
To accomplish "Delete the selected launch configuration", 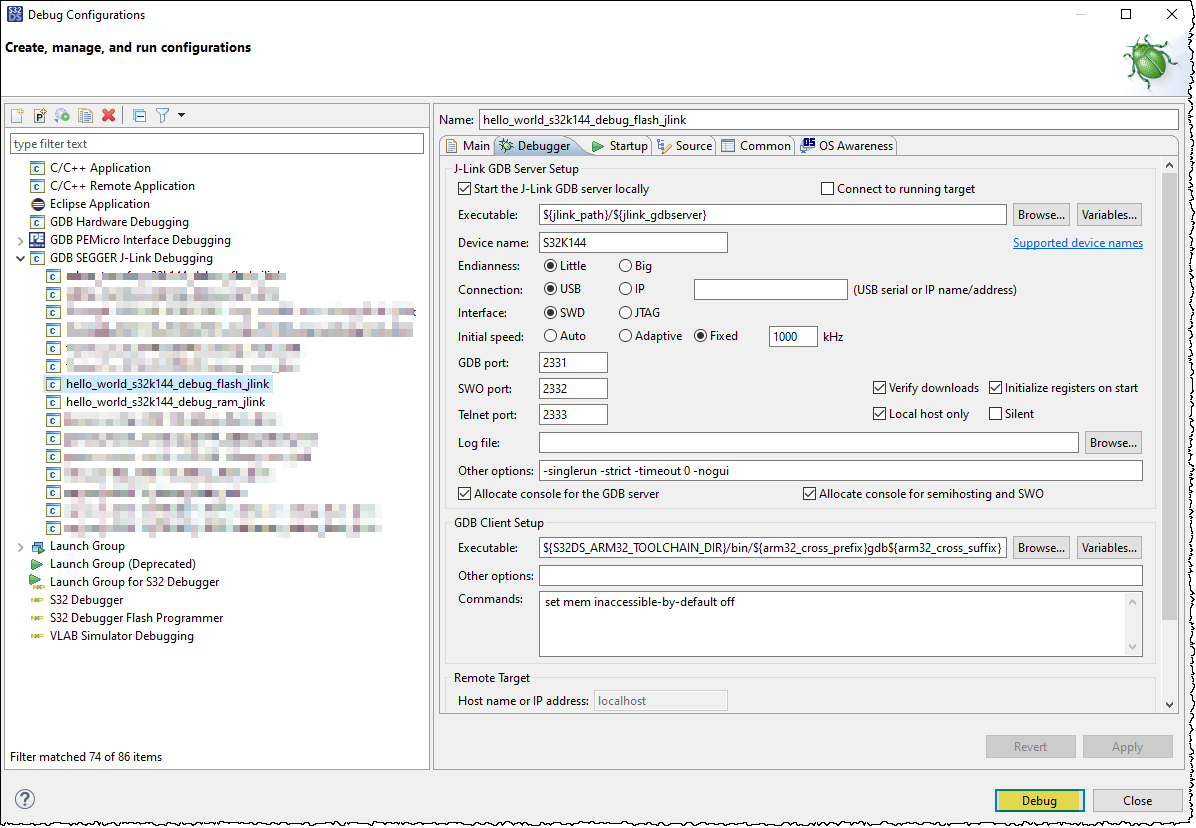I will pyautogui.click(x=108, y=115).
